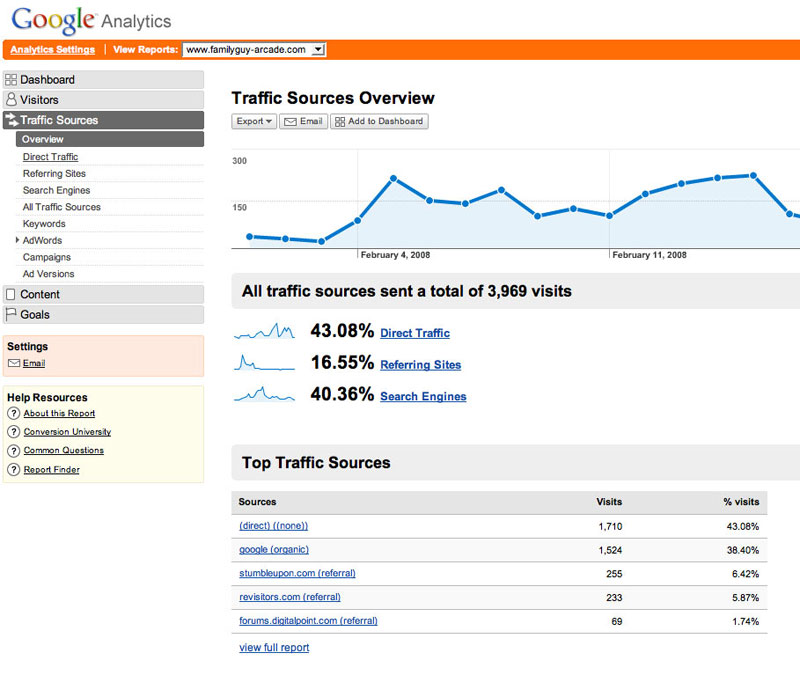Select Keywords from the sidebar menu

44,224
